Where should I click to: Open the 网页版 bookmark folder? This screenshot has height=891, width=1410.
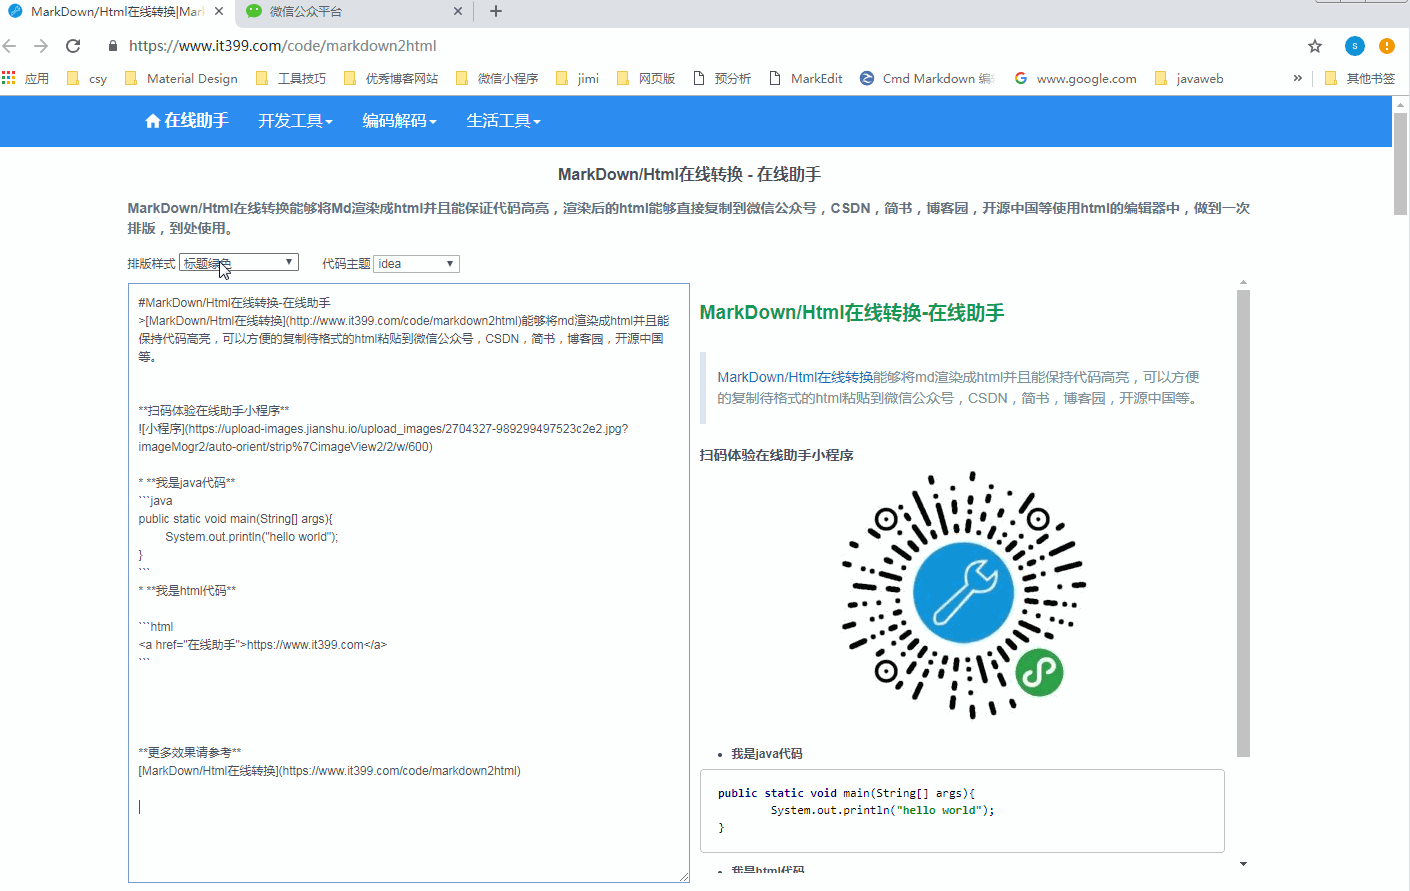646,78
